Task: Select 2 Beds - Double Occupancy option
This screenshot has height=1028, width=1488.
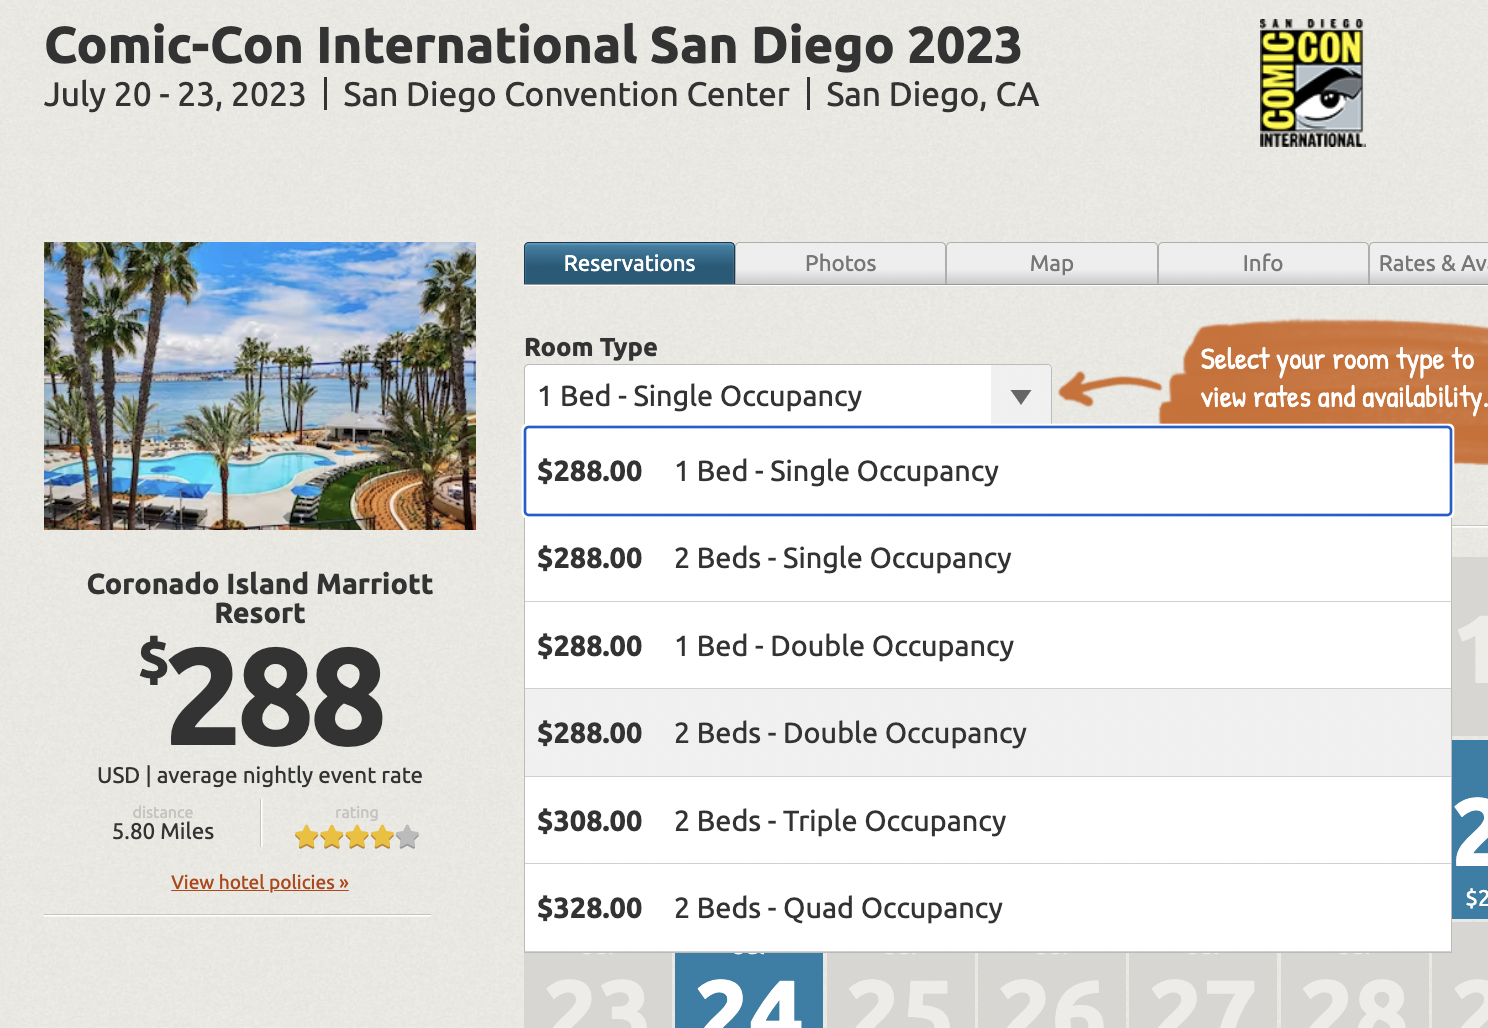Action: (x=988, y=733)
